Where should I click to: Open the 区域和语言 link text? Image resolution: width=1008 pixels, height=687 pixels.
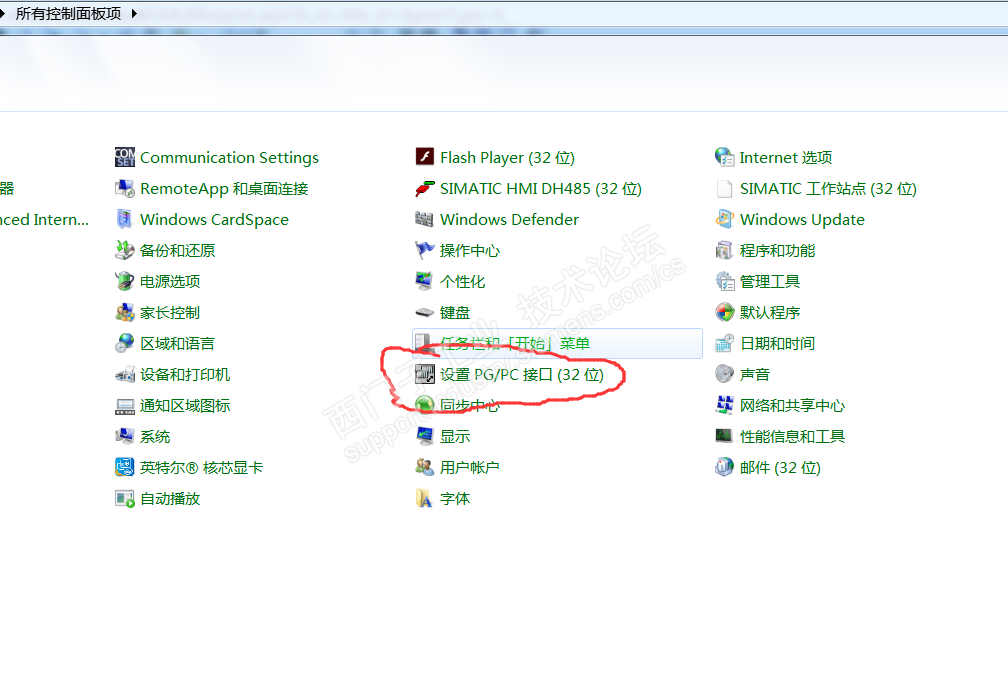pyautogui.click(x=177, y=343)
